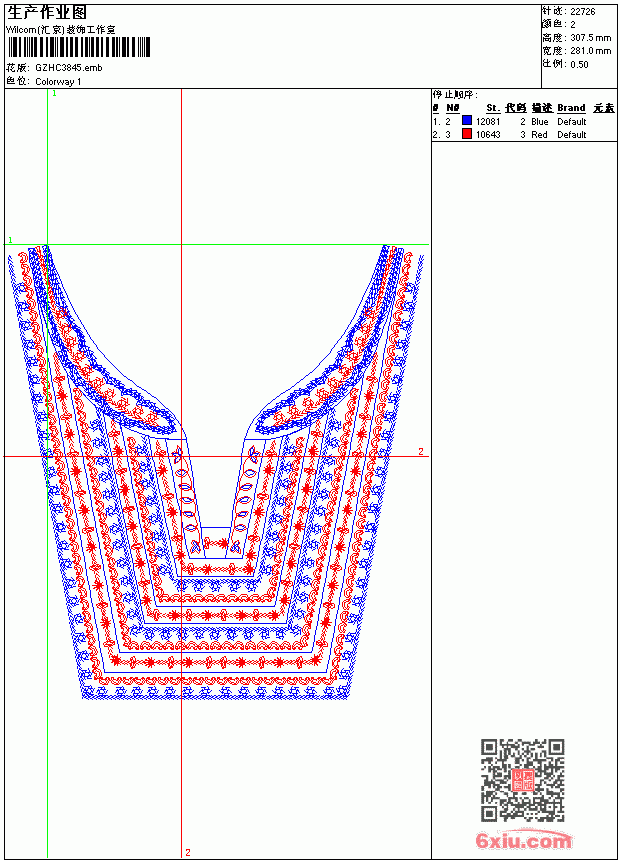The width and height of the screenshot is (620, 860).
Task: Select the Red row stitch count 10643
Action: click(488, 135)
